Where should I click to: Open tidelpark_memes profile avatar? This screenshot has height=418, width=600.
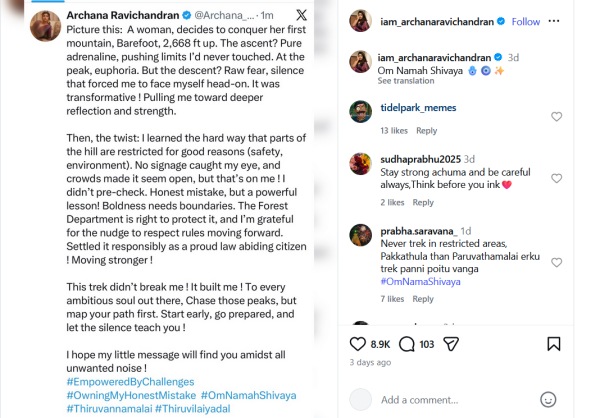coord(361,111)
